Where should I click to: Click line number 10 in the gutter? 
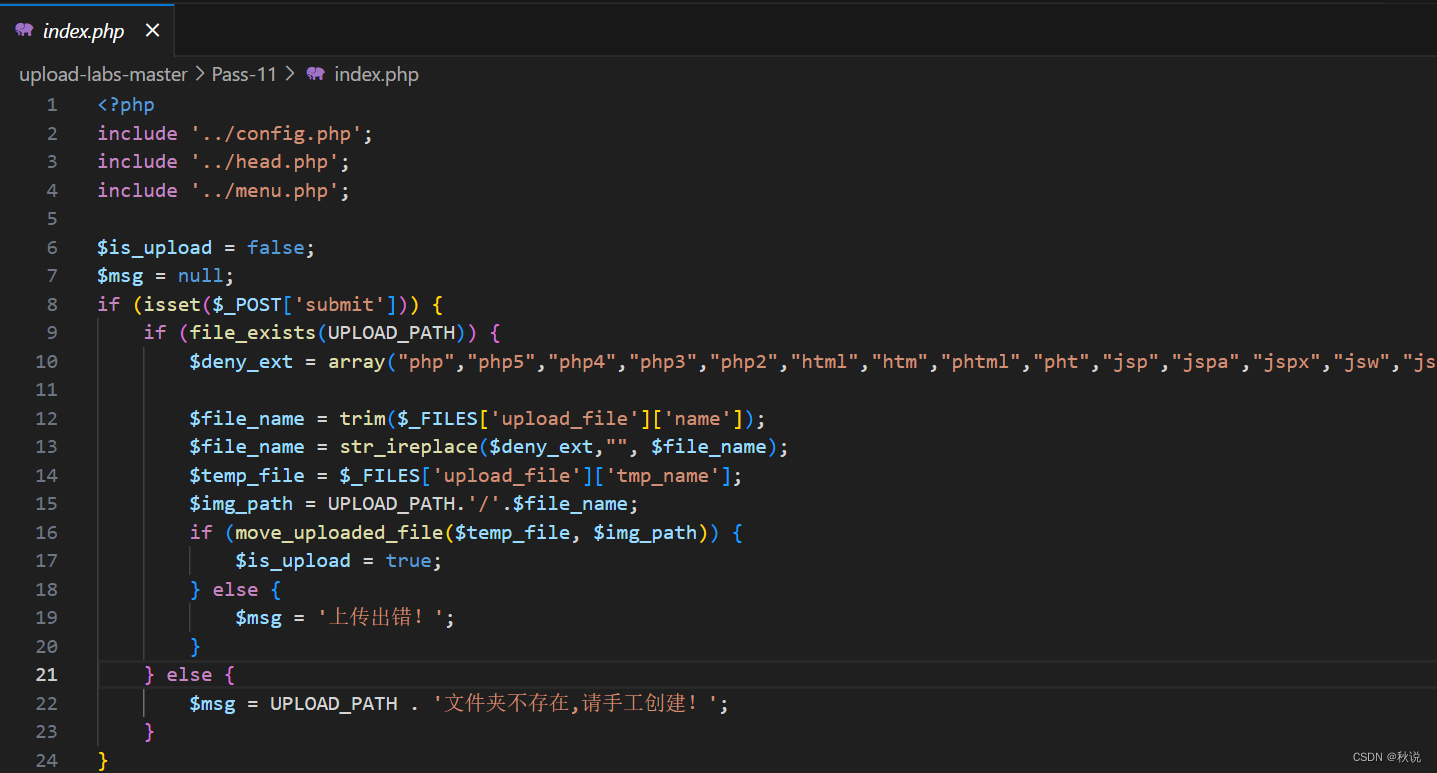tap(47, 361)
